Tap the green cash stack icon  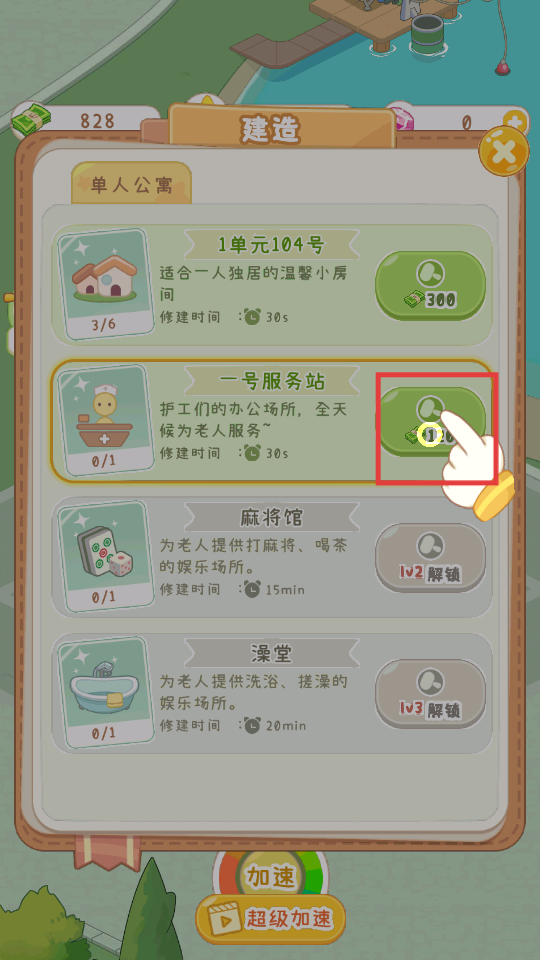click(x=30, y=118)
